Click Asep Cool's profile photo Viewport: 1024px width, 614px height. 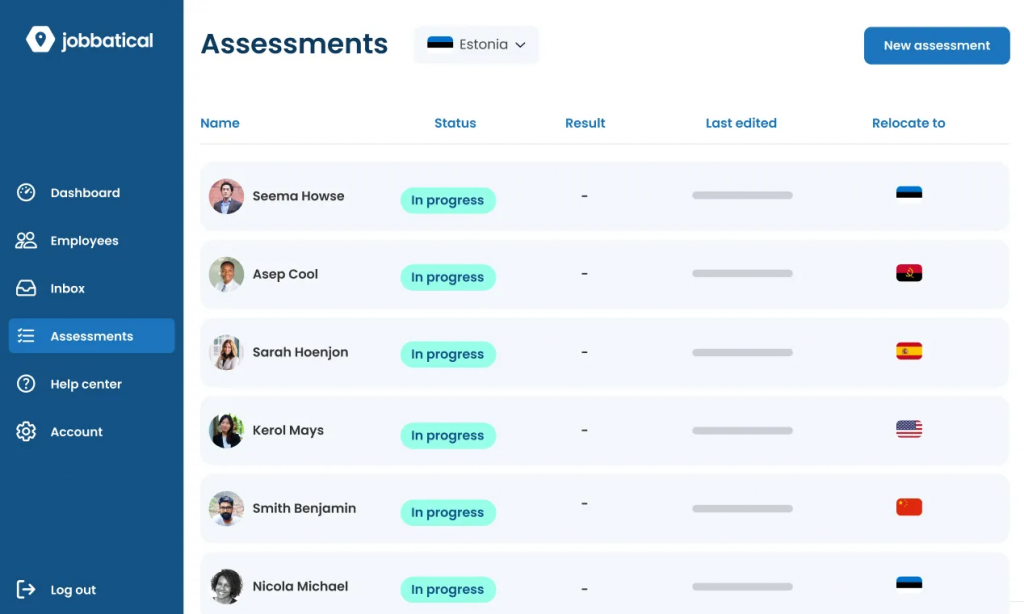click(x=226, y=274)
